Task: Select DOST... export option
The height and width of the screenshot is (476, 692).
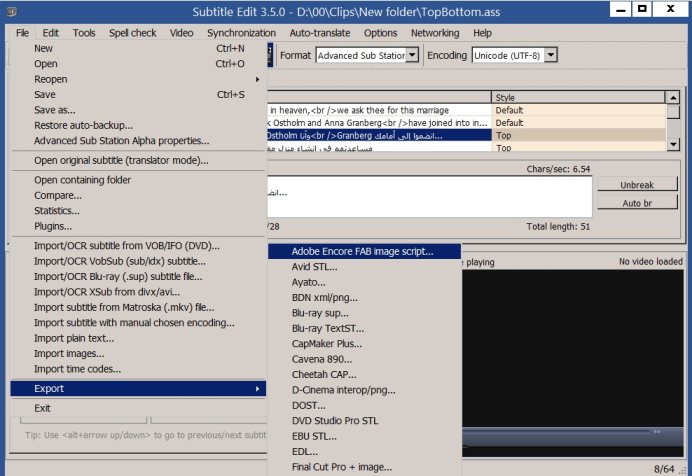Action: pos(365,405)
